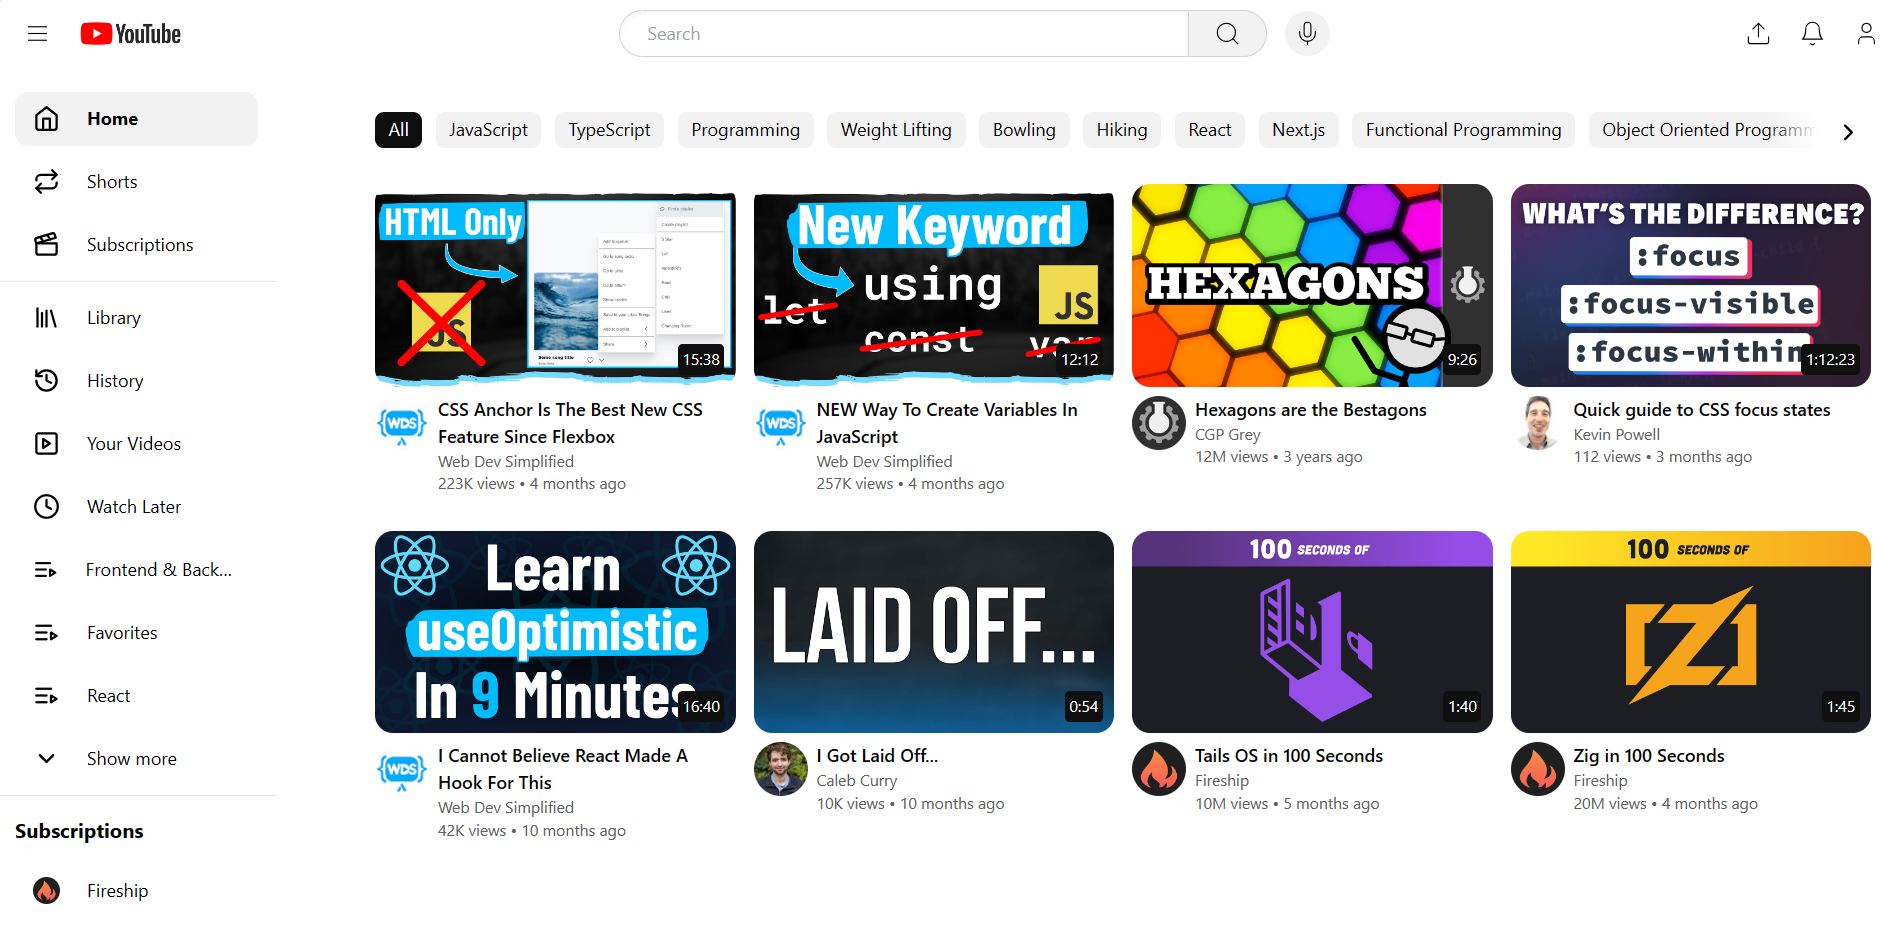Click the Shorts sidebar icon
This screenshot has height=937, width=1899.
point(46,182)
